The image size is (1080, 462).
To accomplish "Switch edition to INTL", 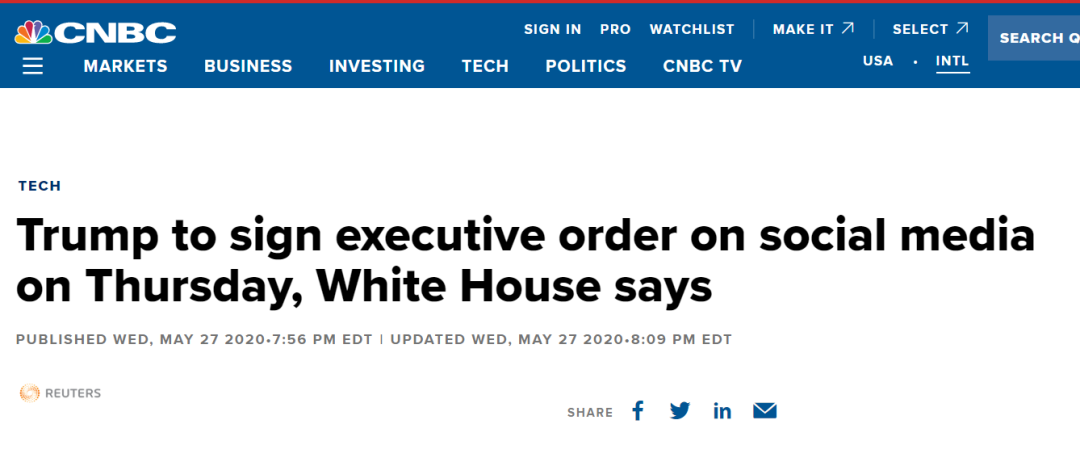I will (953, 61).
